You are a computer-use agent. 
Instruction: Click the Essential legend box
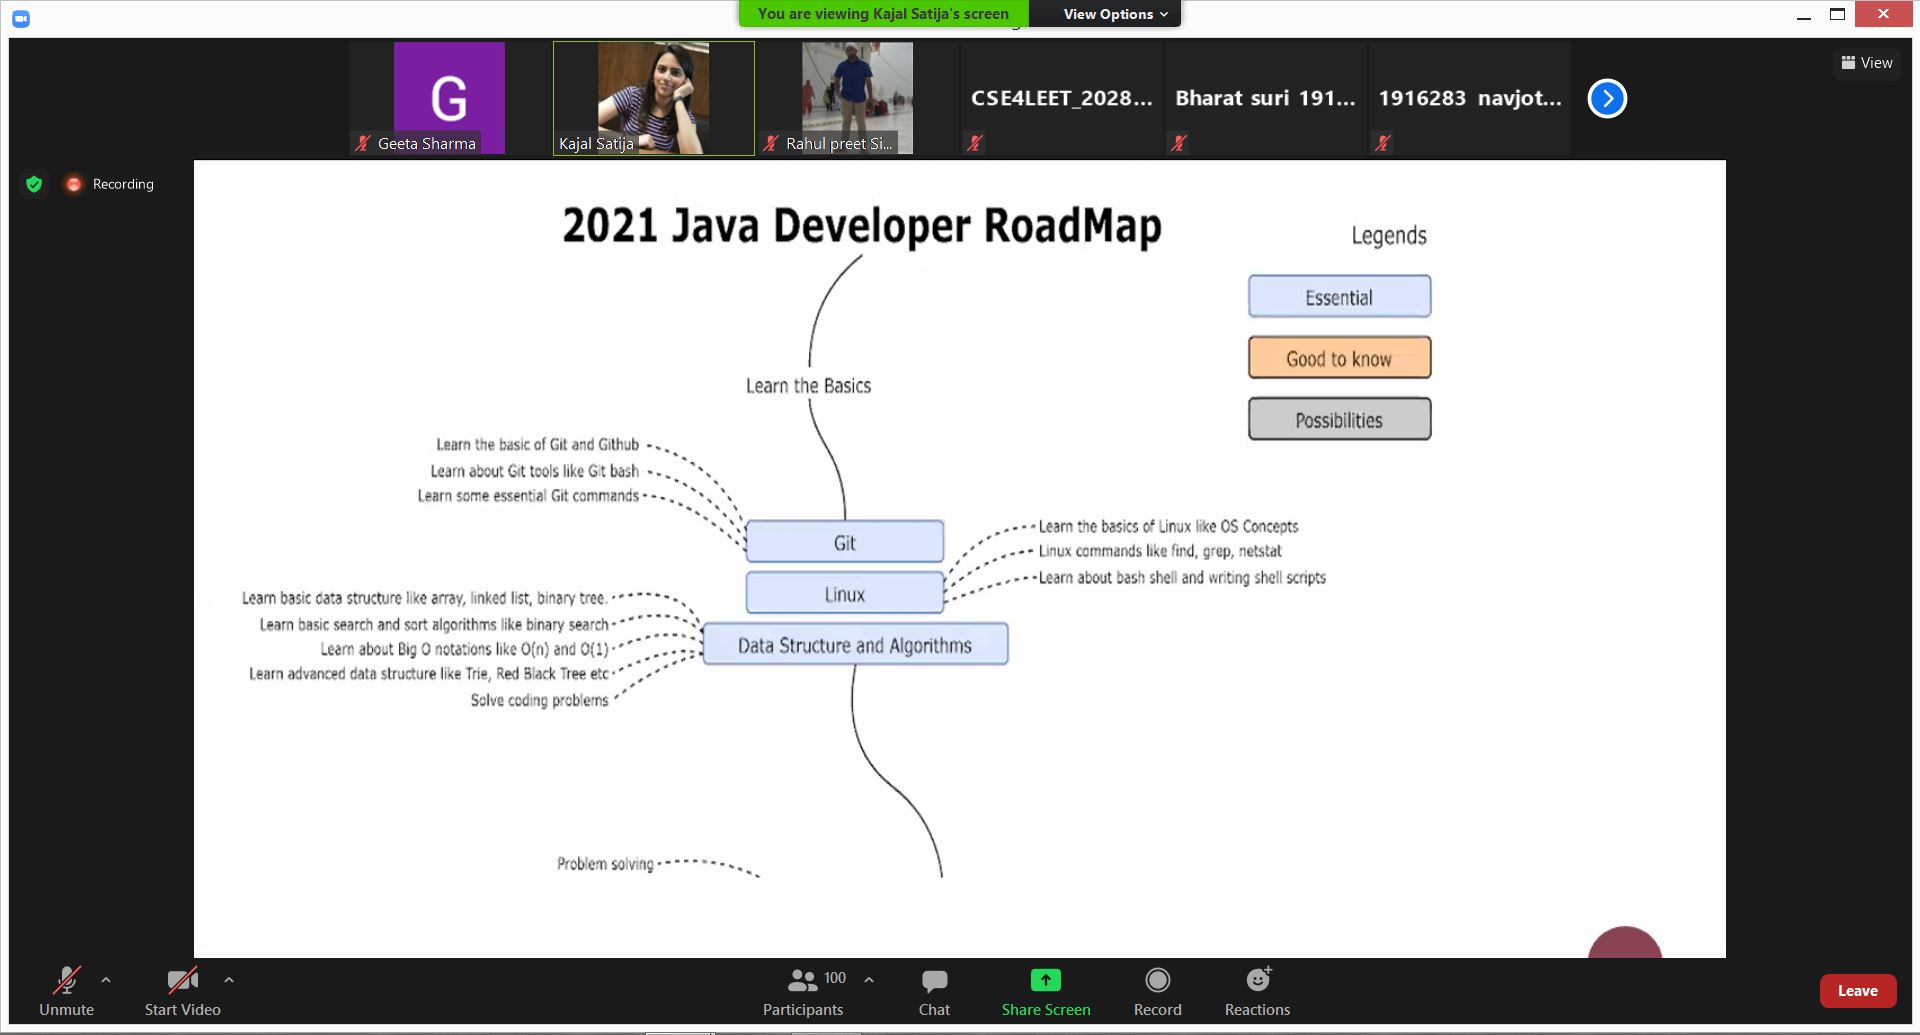coord(1339,297)
